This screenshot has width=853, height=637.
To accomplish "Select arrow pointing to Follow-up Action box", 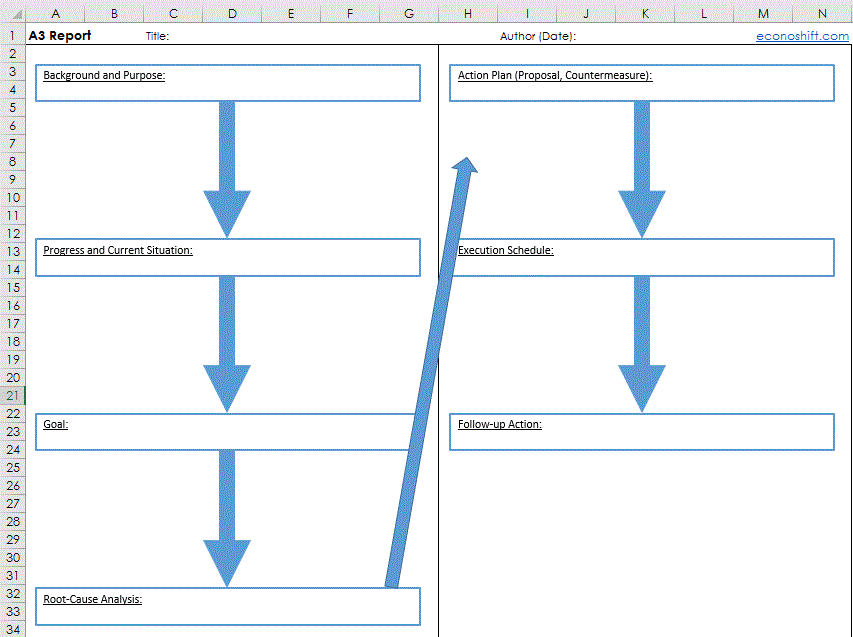I will pyautogui.click(x=642, y=344).
